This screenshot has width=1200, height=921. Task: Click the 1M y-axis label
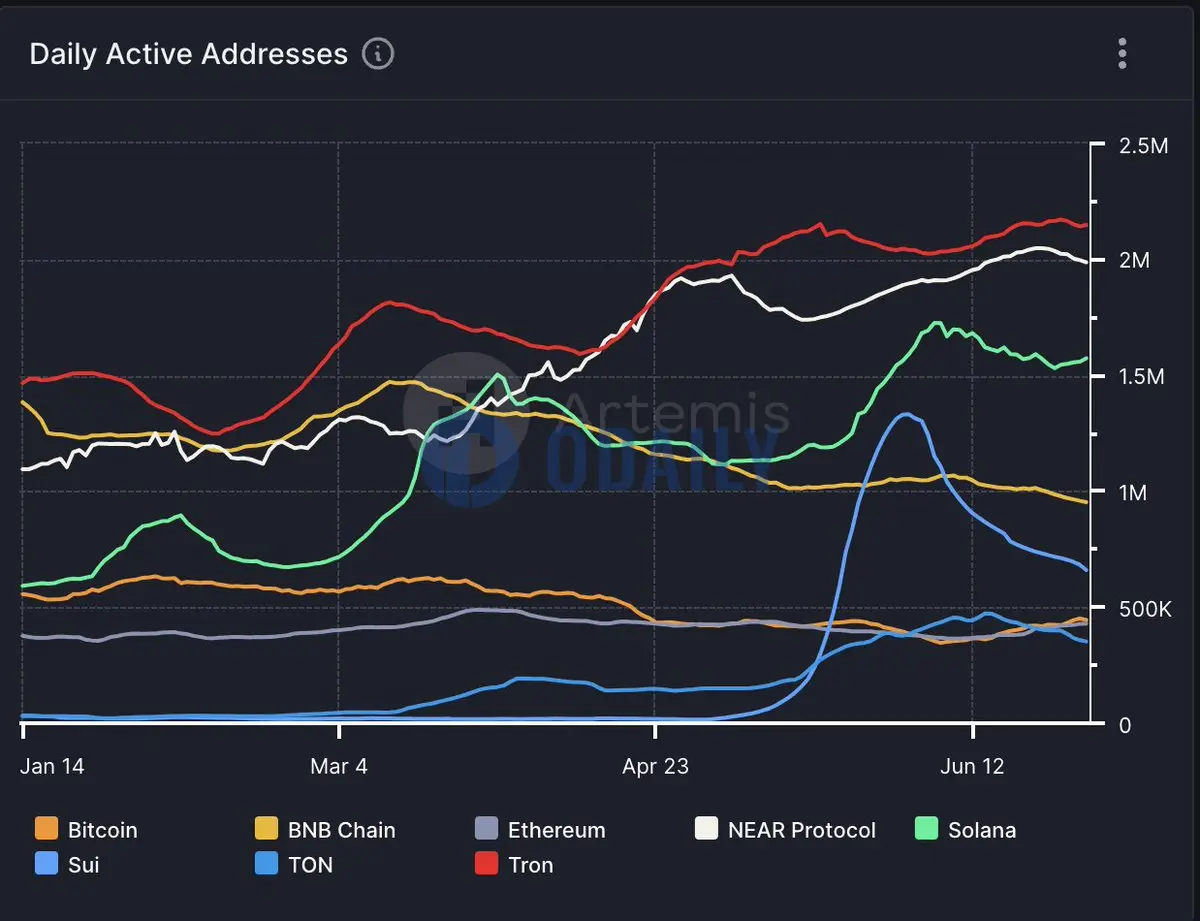click(1135, 493)
